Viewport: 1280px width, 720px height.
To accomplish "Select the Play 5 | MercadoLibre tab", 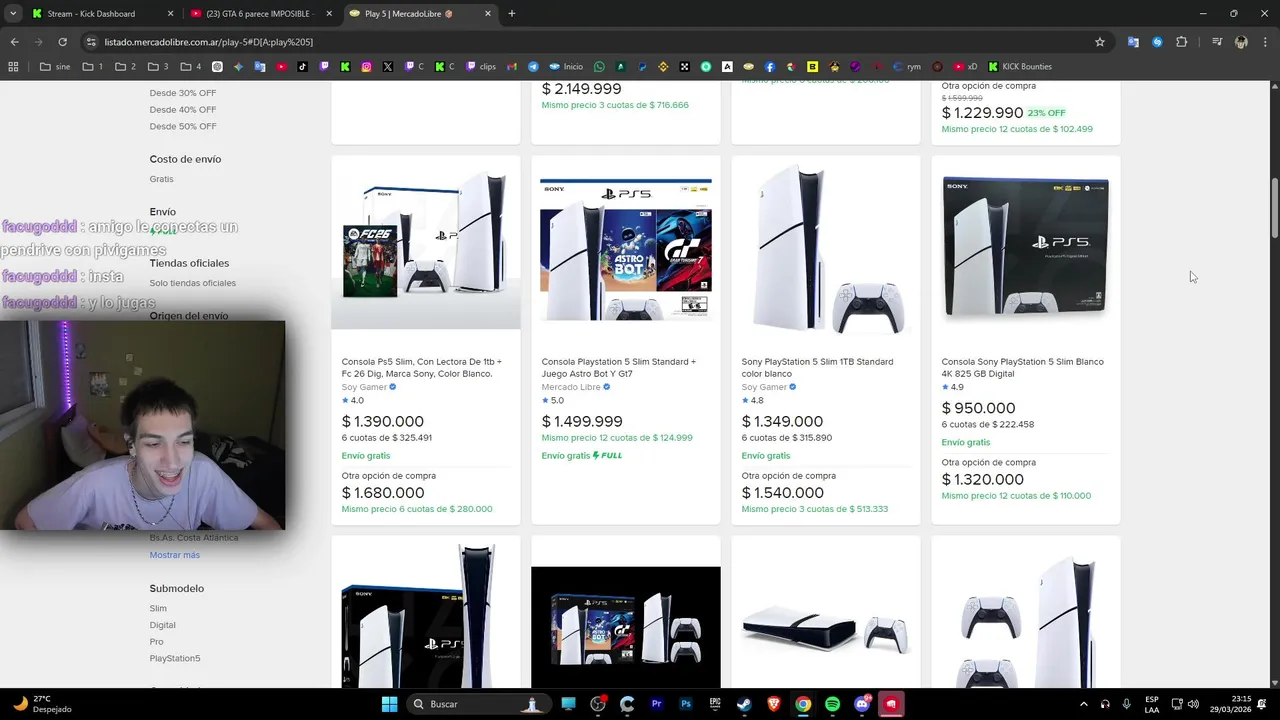I will [x=420, y=14].
